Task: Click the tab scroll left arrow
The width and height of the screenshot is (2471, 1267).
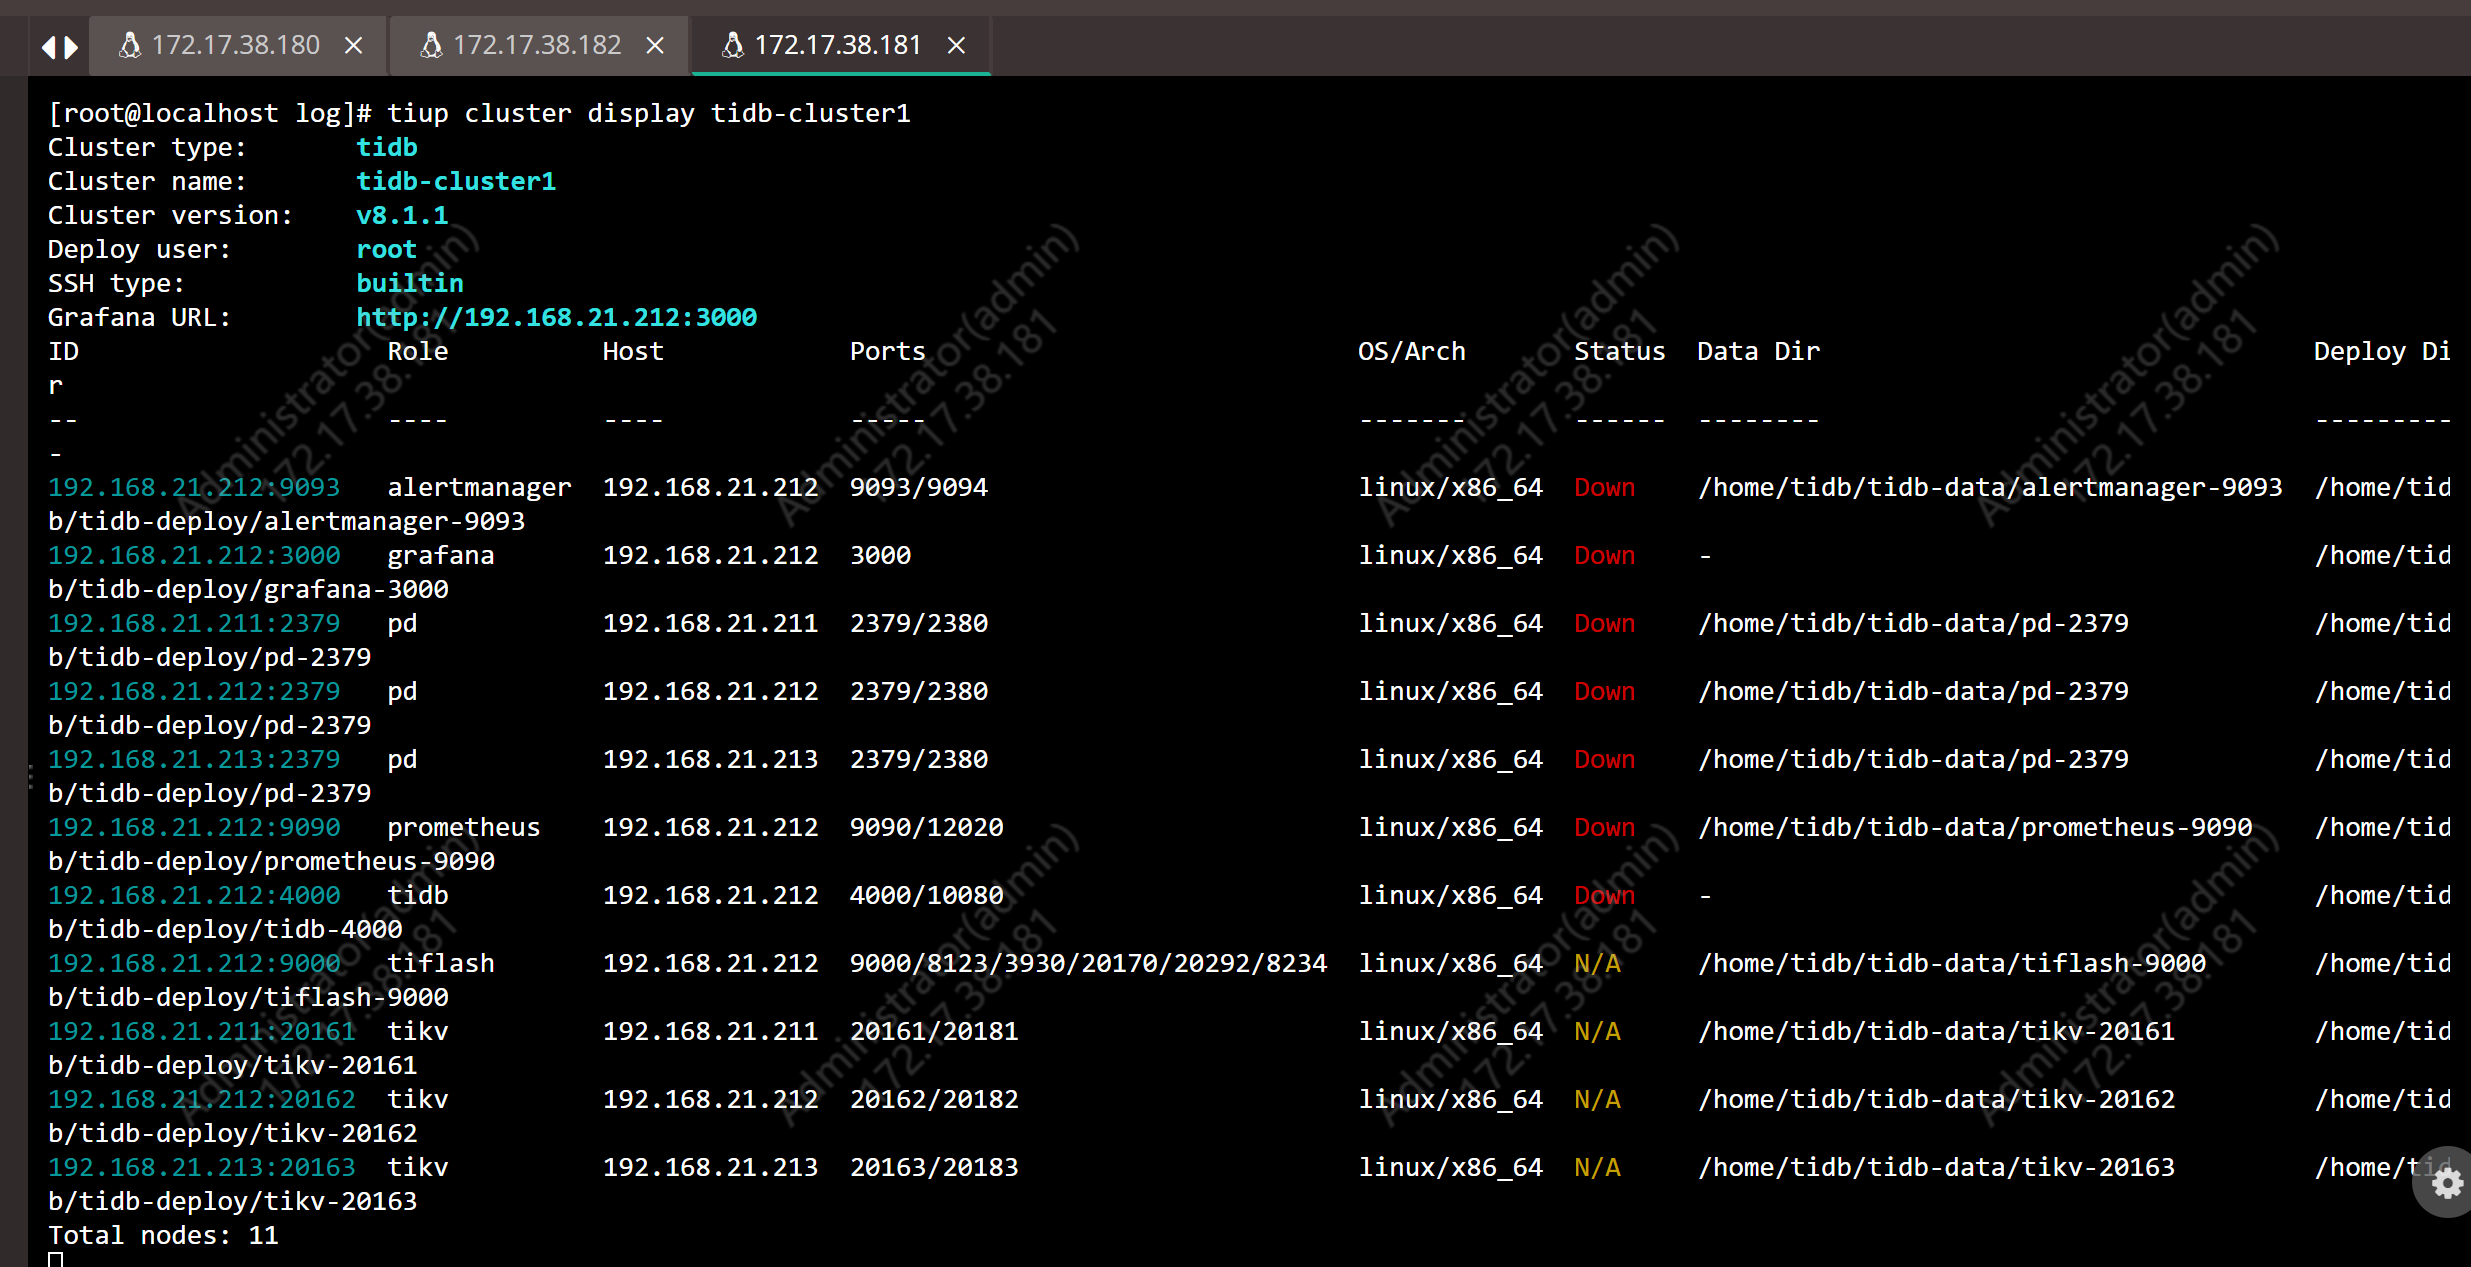Action: pos(48,46)
